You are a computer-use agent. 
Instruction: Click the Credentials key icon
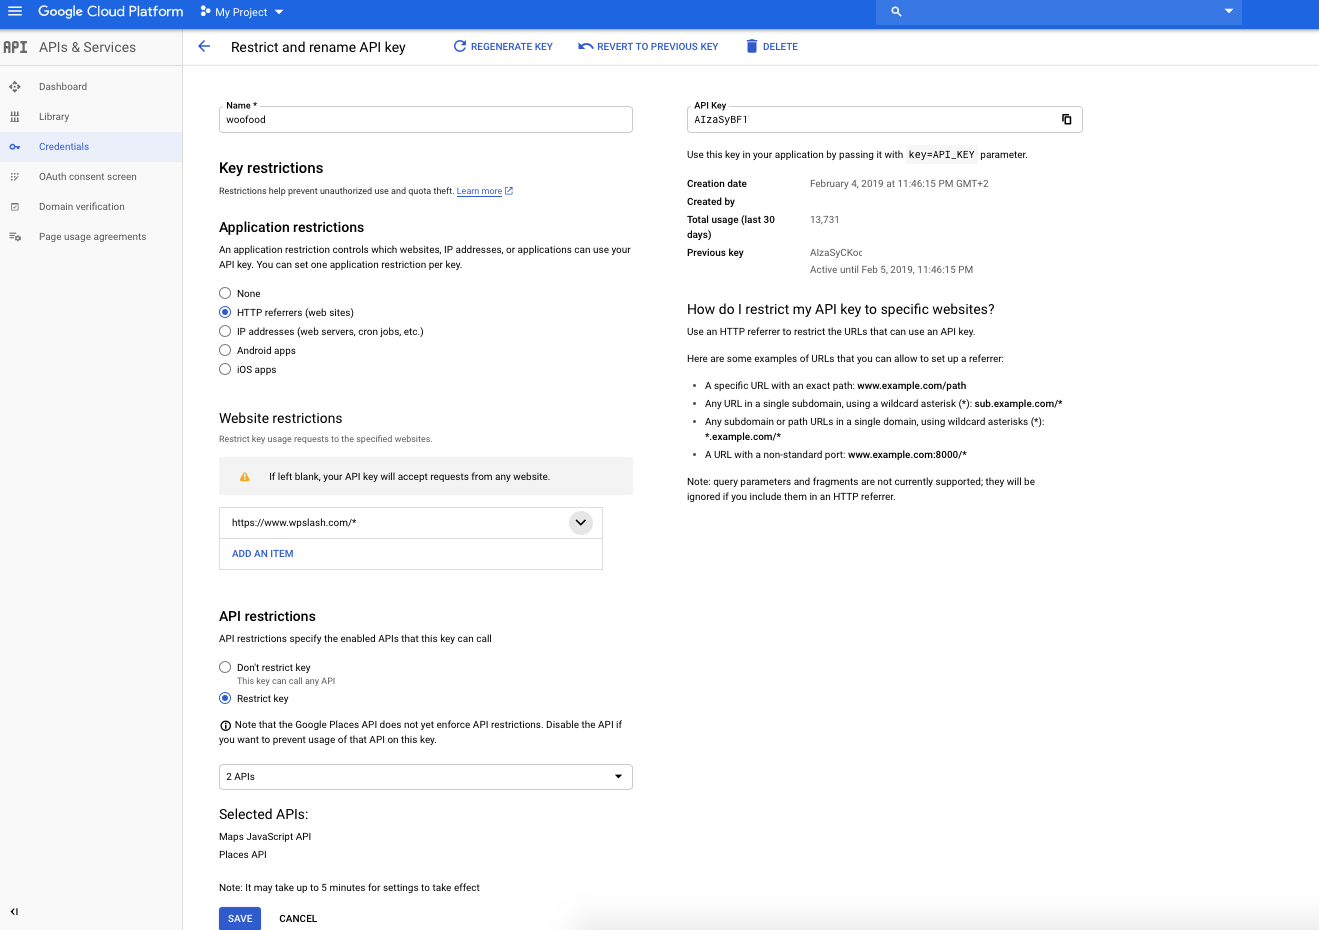[15, 147]
